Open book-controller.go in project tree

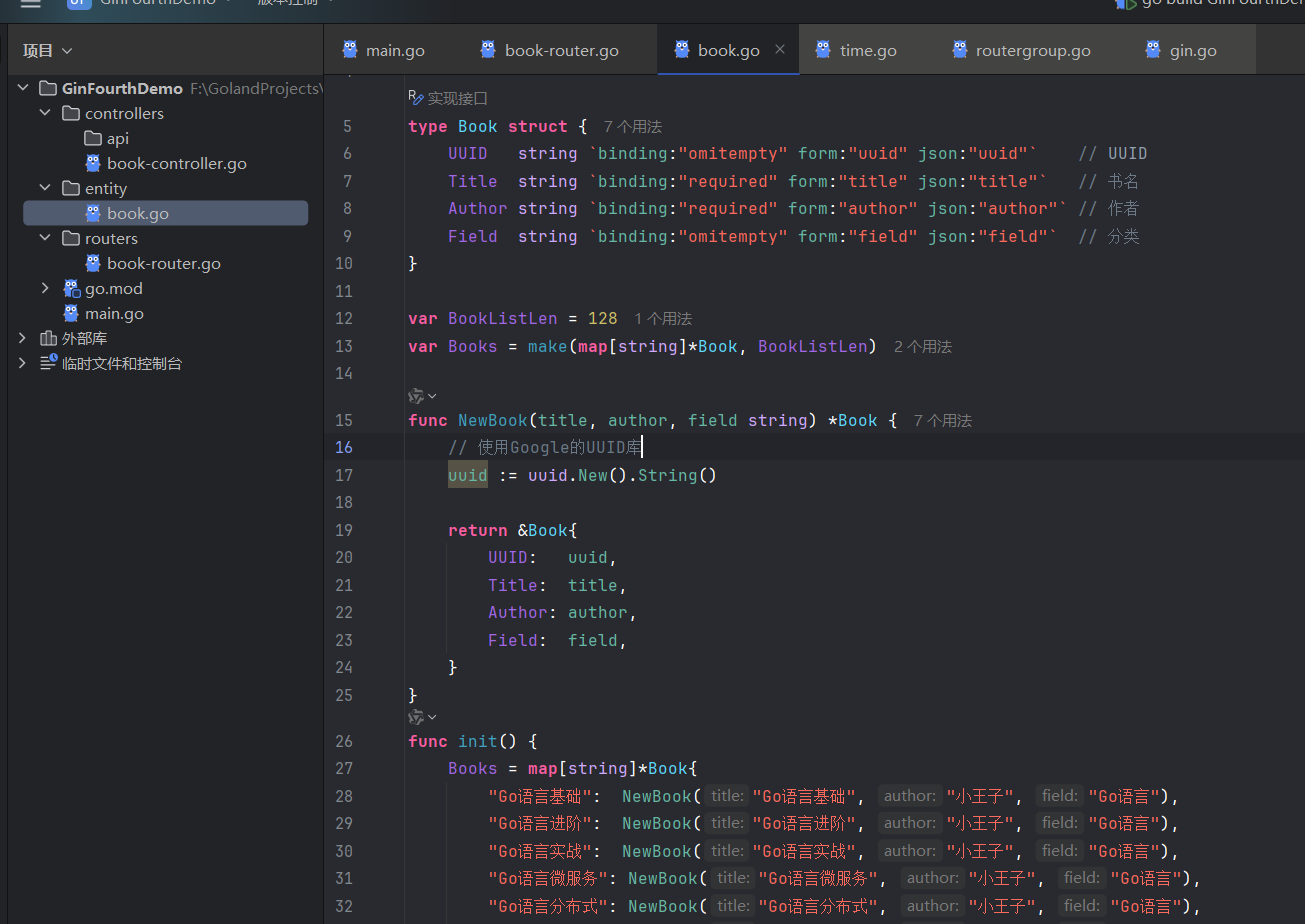(x=176, y=164)
